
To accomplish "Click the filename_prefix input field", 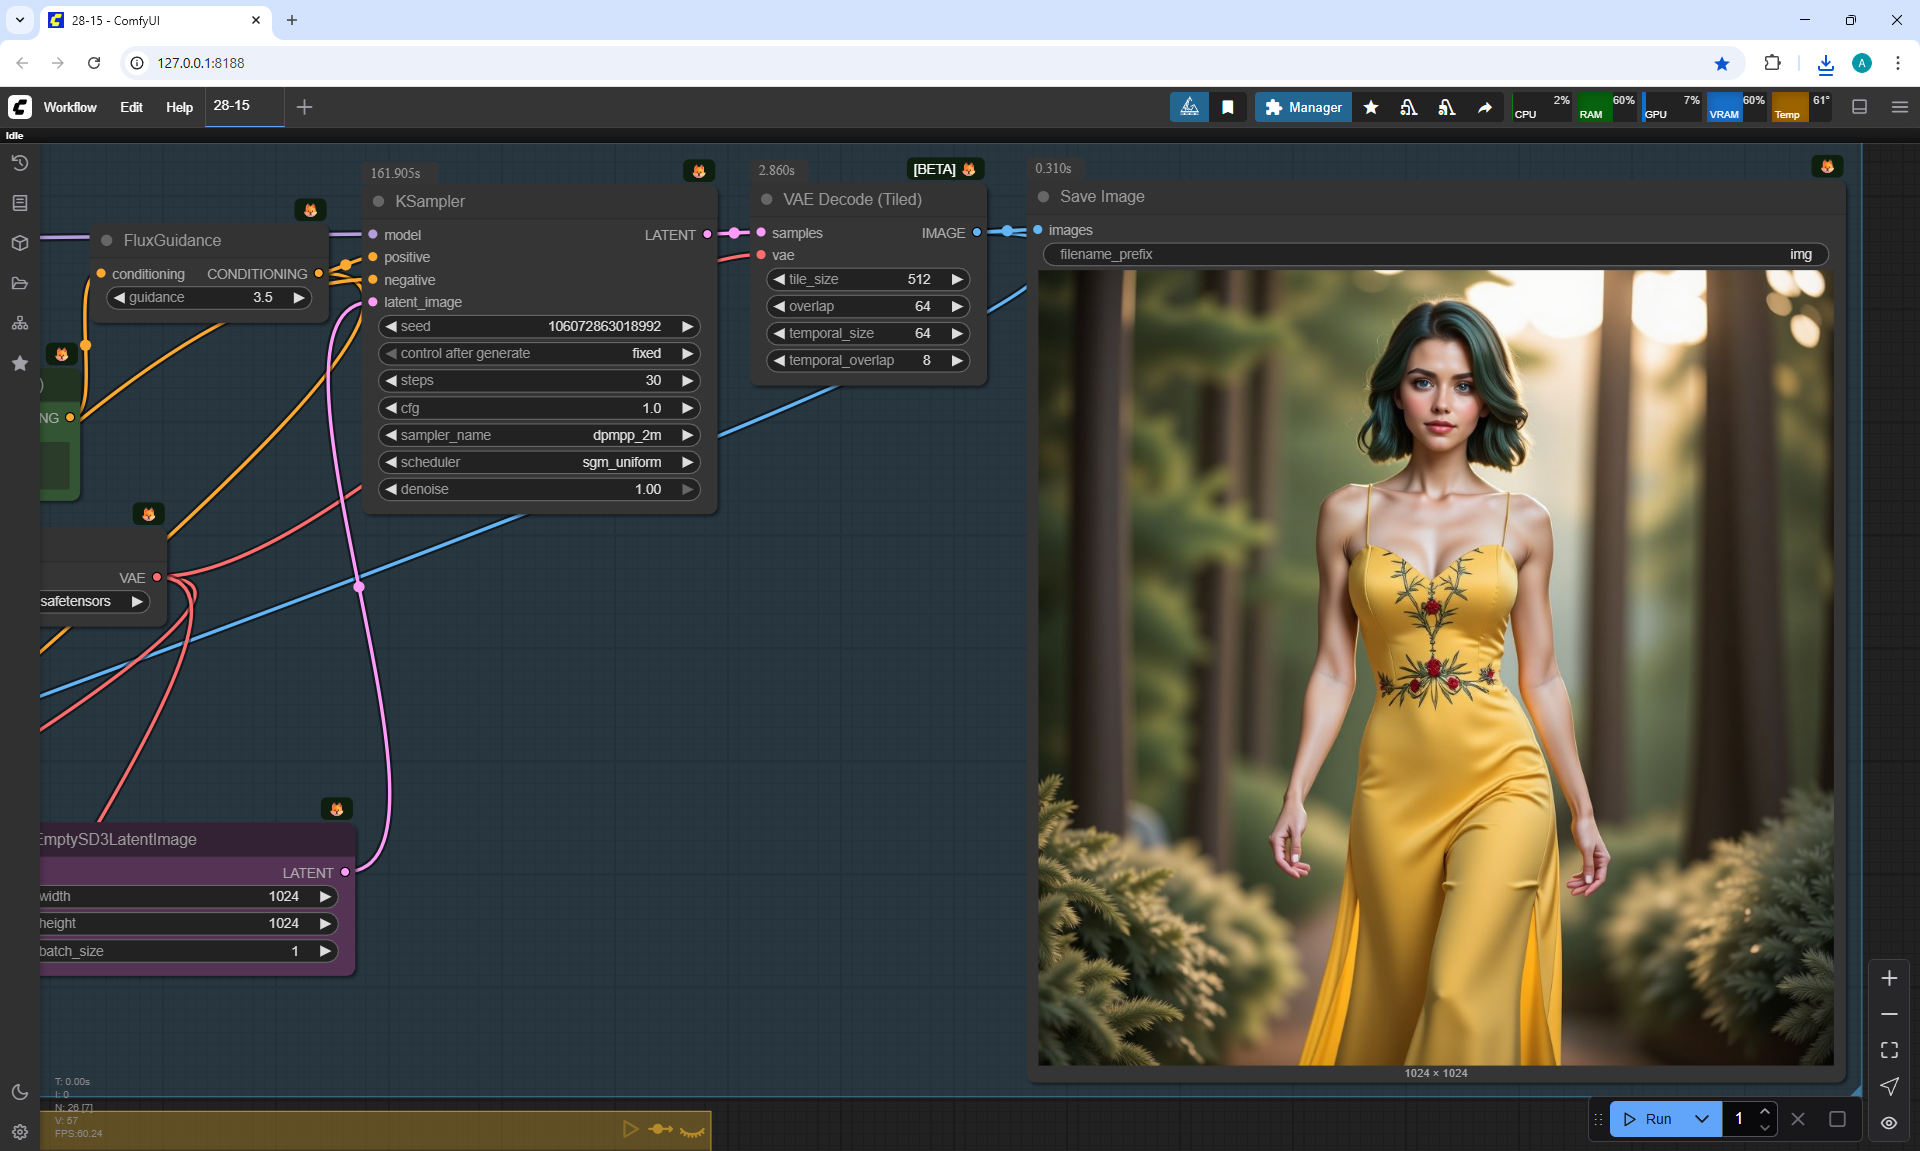I will click(1435, 254).
